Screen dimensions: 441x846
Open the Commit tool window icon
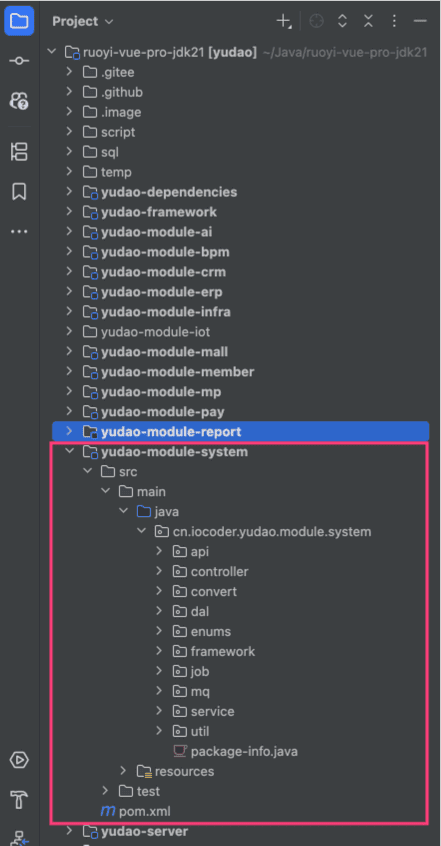coord(19,61)
